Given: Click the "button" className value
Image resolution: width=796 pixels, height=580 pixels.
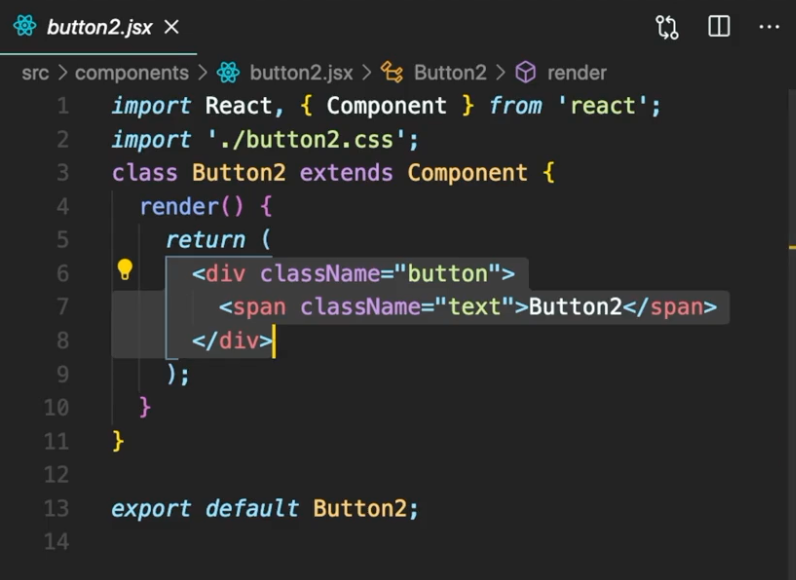Looking at the screenshot, I should point(448,274).
